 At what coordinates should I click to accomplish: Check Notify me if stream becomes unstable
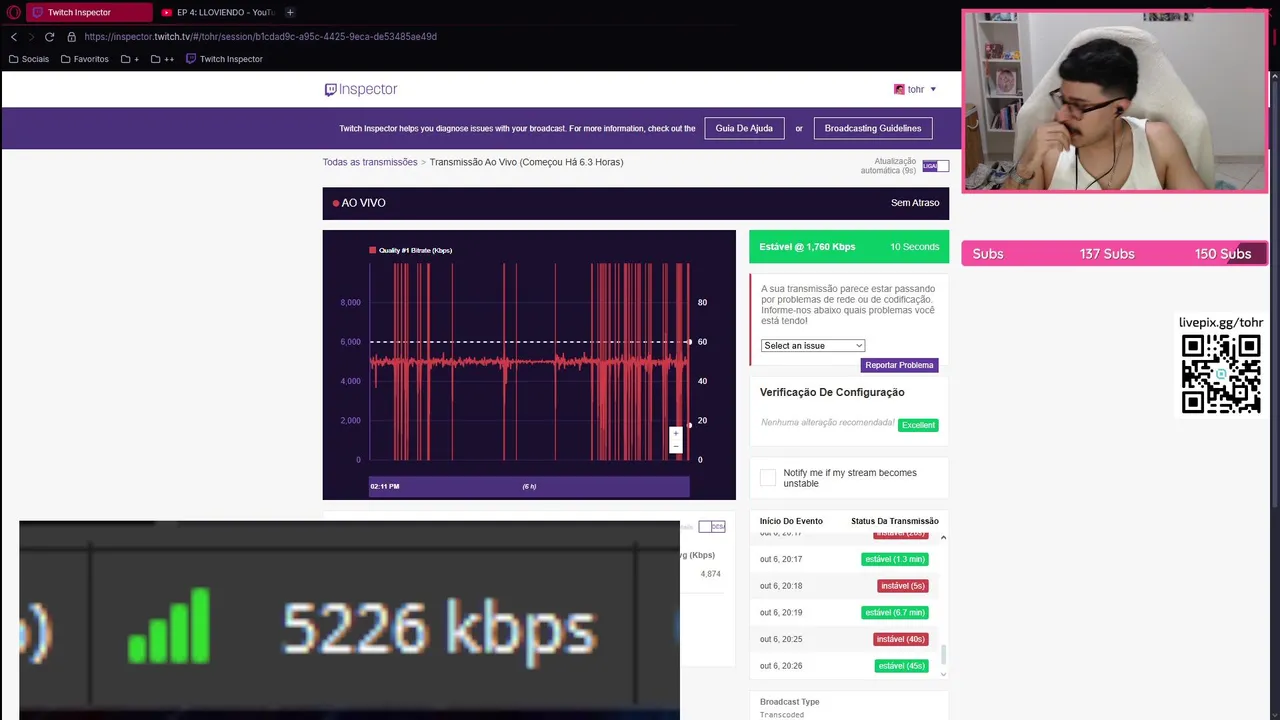tap(768, 478)
